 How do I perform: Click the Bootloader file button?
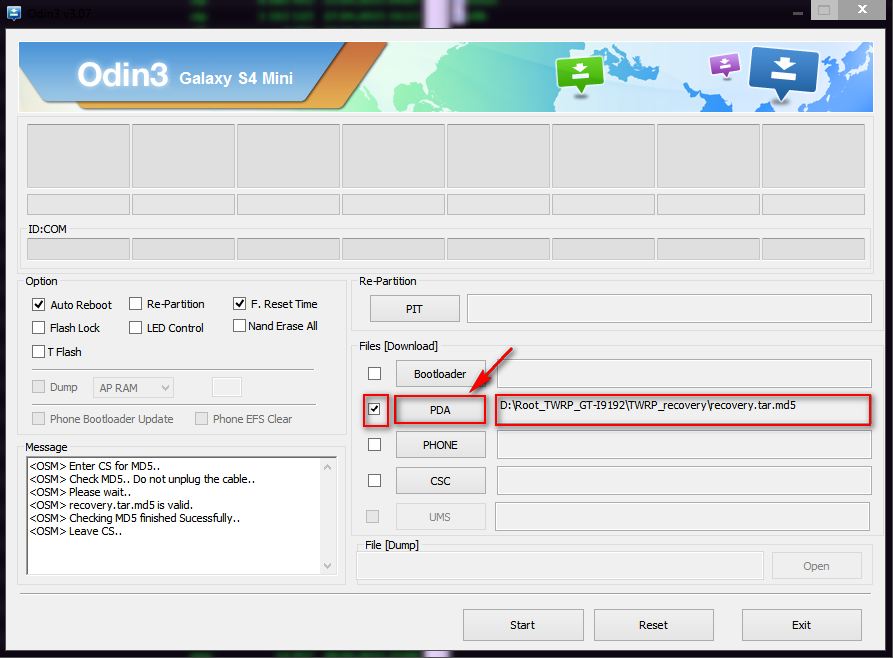pyautogui.click(x=440, y=374)
